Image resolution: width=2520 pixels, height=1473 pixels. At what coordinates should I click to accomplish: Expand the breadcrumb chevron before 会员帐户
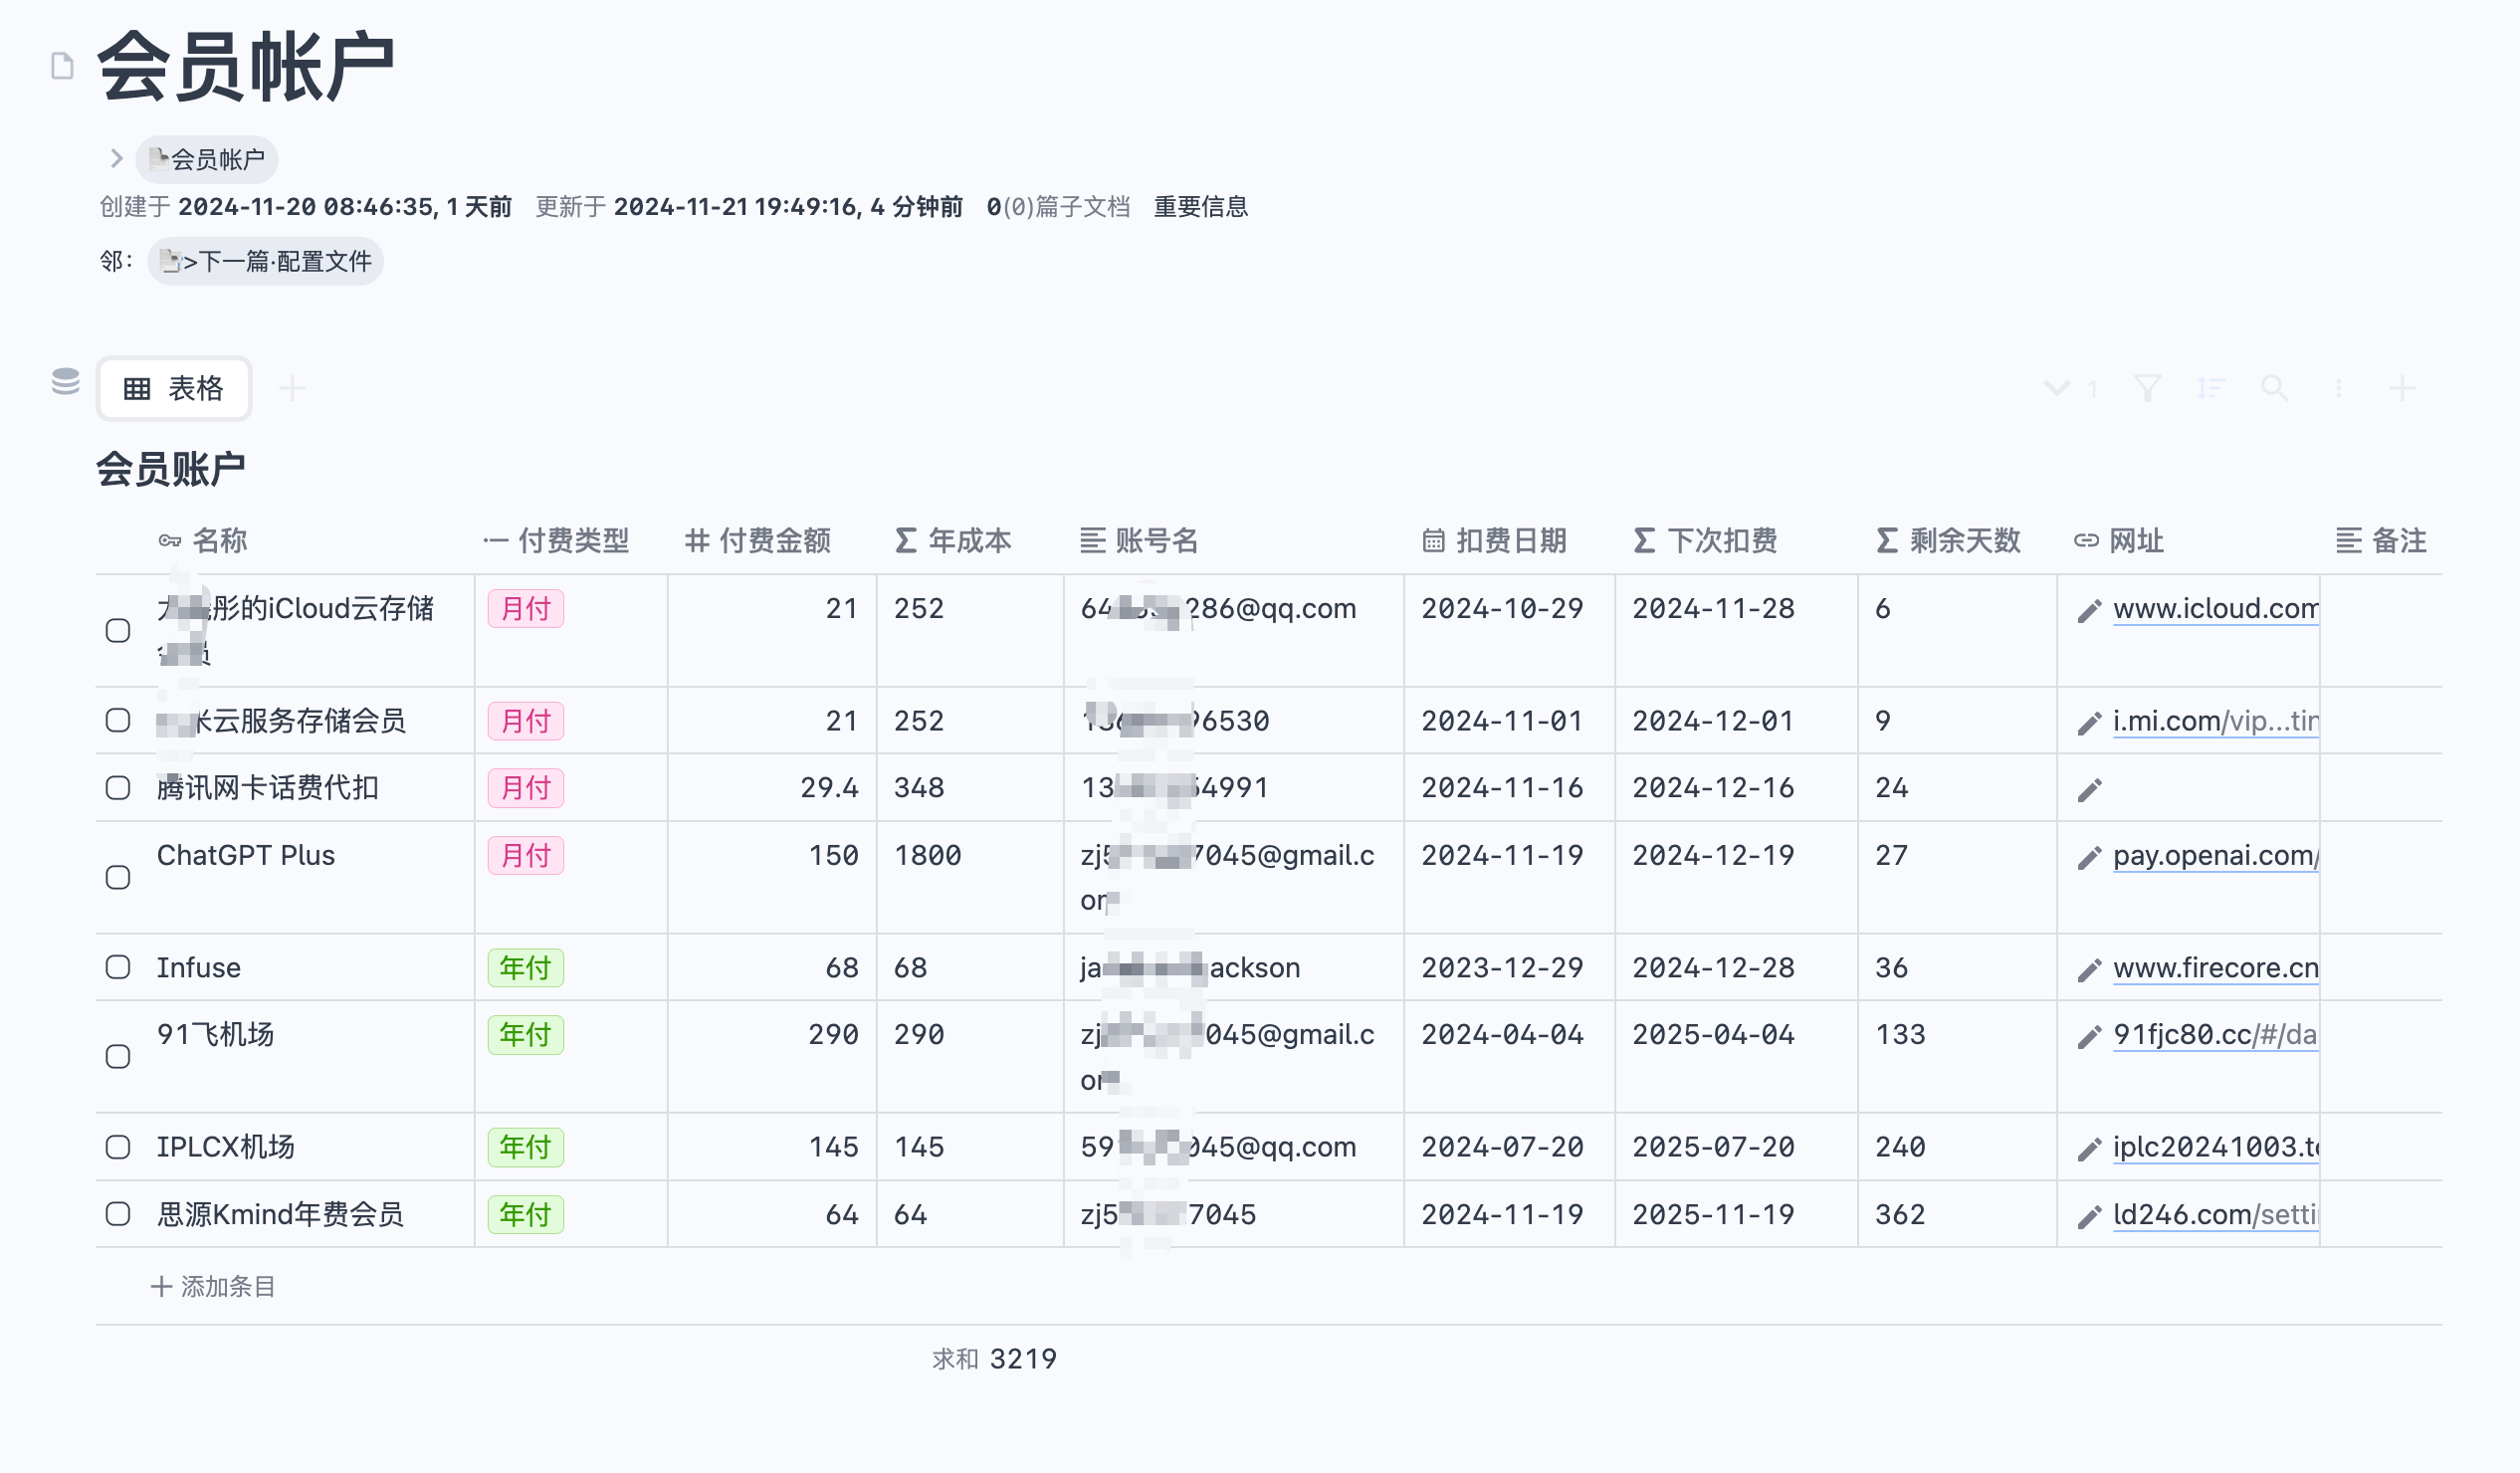click(x=116, y=158)
